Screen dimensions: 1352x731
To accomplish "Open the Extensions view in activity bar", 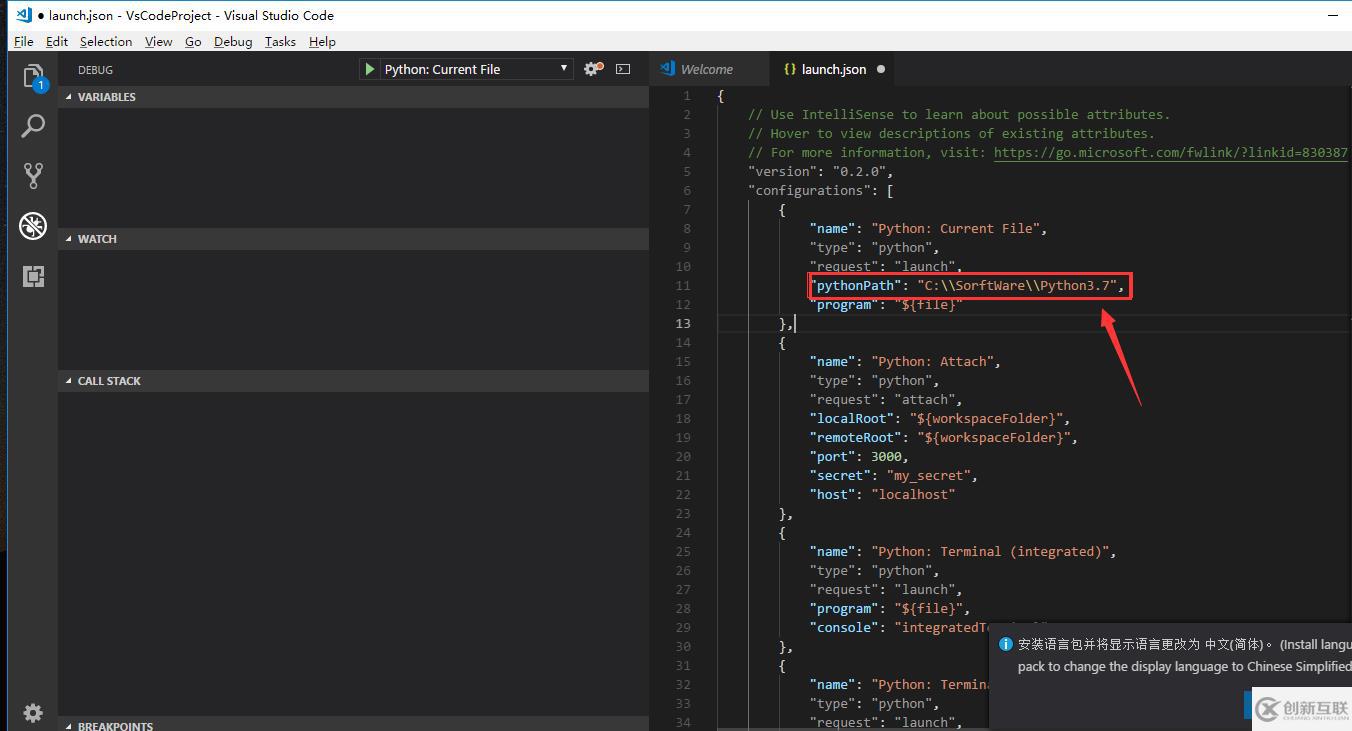I will coord(33,276).
